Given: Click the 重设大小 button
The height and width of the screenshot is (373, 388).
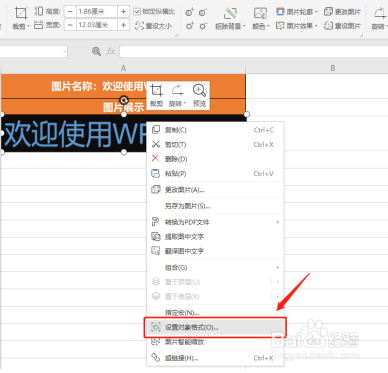Looking at the screenshot, I should tap(154, 26).
